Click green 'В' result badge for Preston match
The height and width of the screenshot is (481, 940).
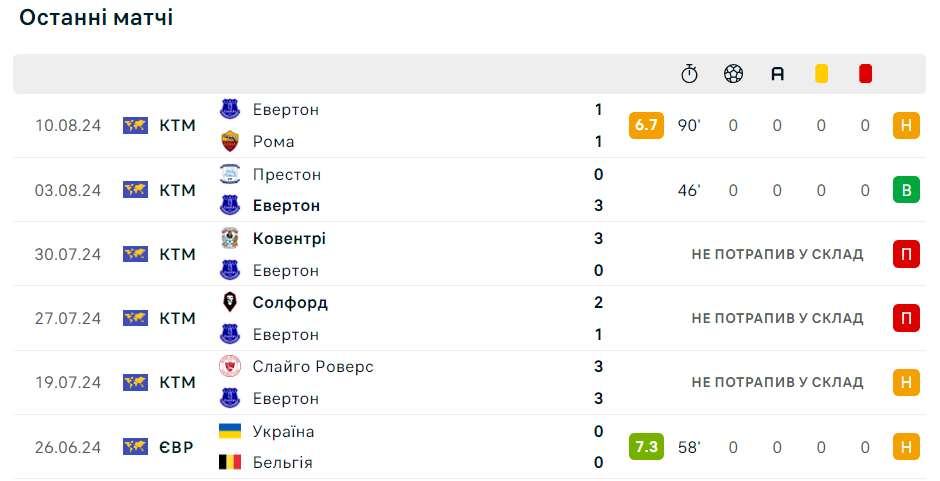click(x=906, y=190)
